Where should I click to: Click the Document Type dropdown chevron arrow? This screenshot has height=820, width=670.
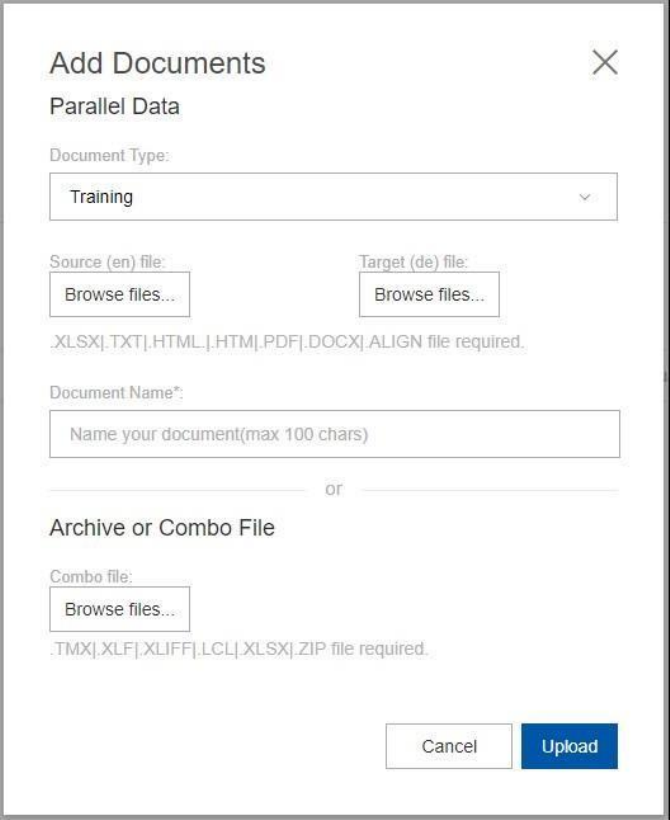[x=585, y=197]
